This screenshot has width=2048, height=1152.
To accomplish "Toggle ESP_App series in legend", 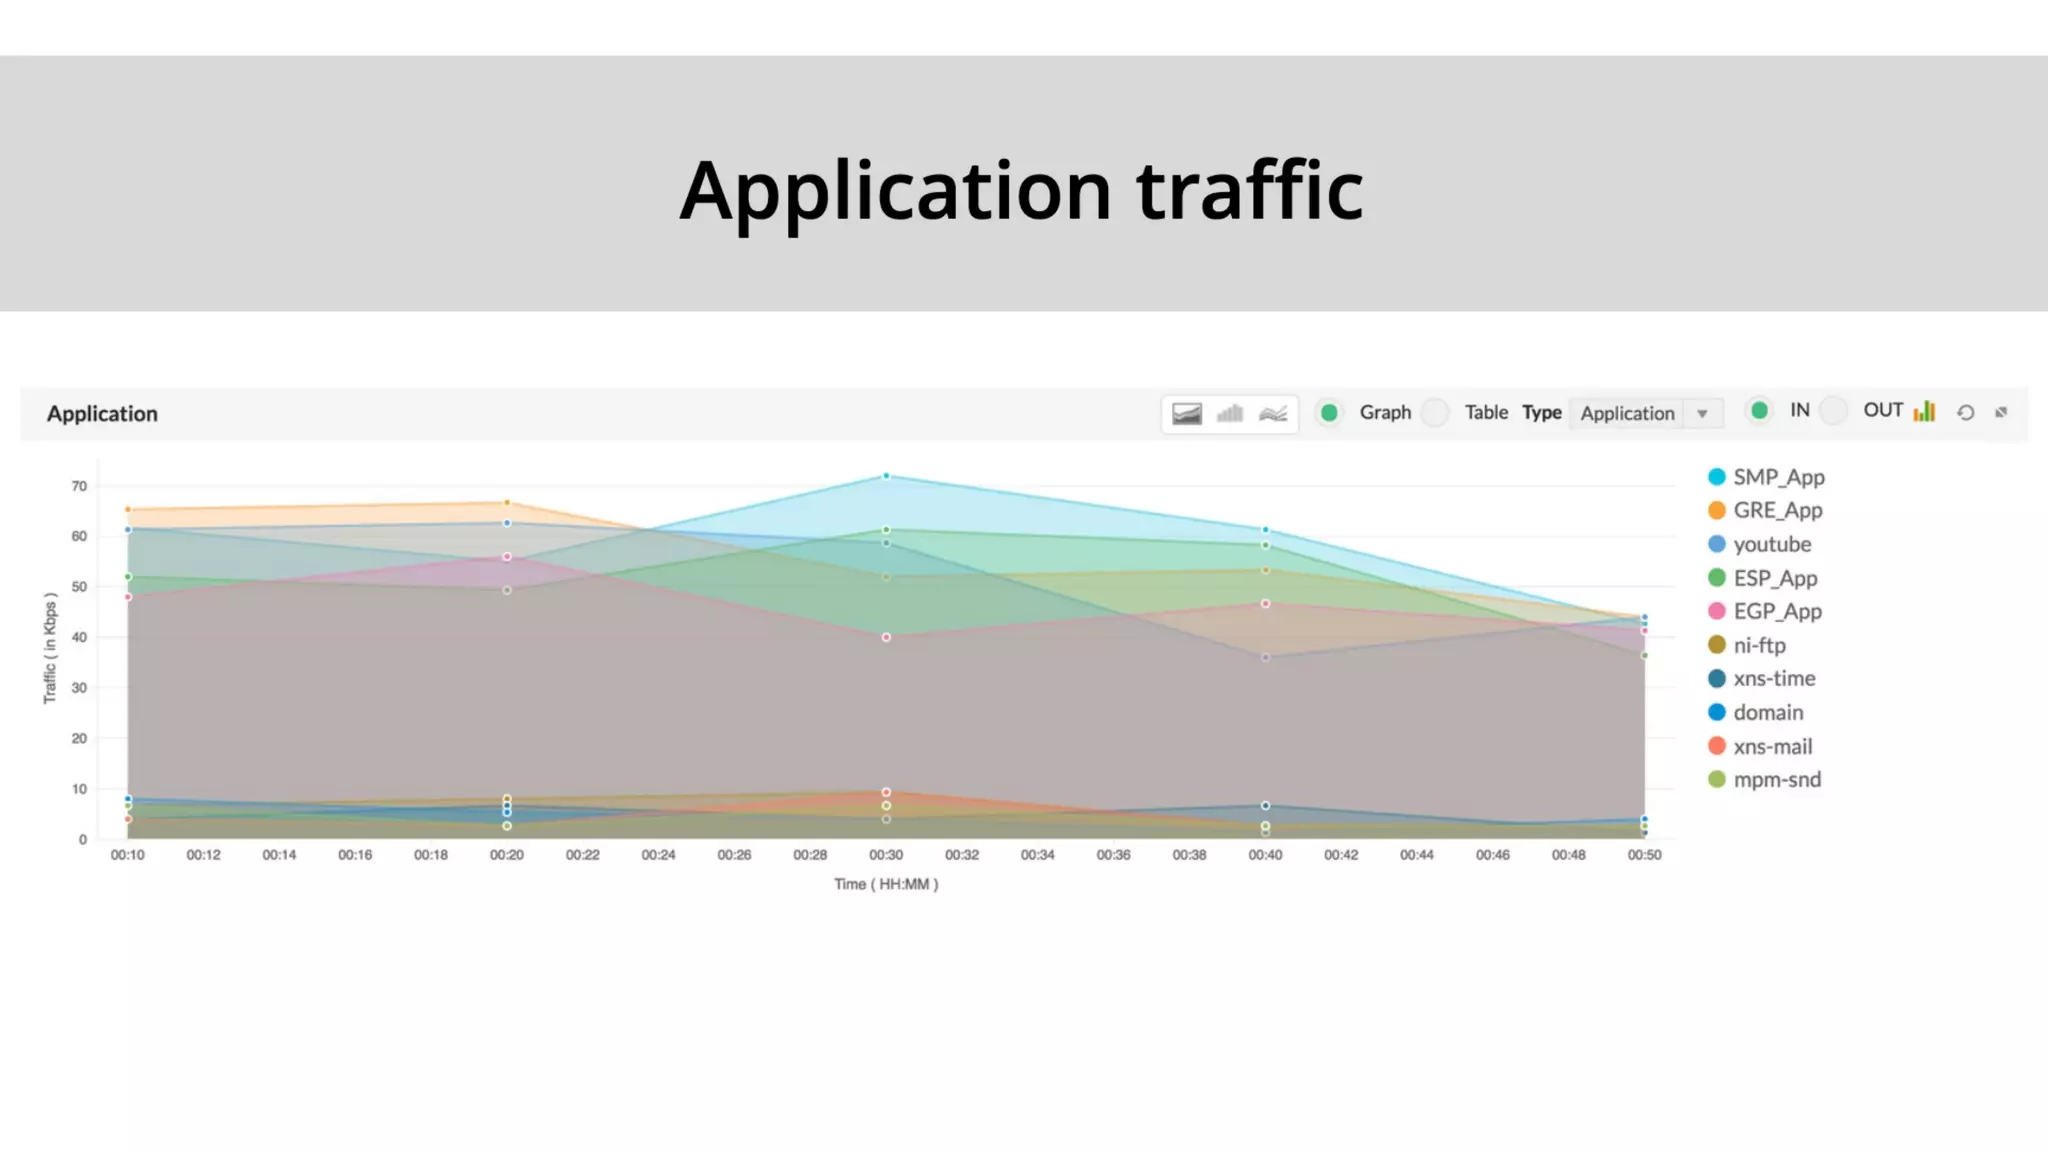I will point(1763,578).
